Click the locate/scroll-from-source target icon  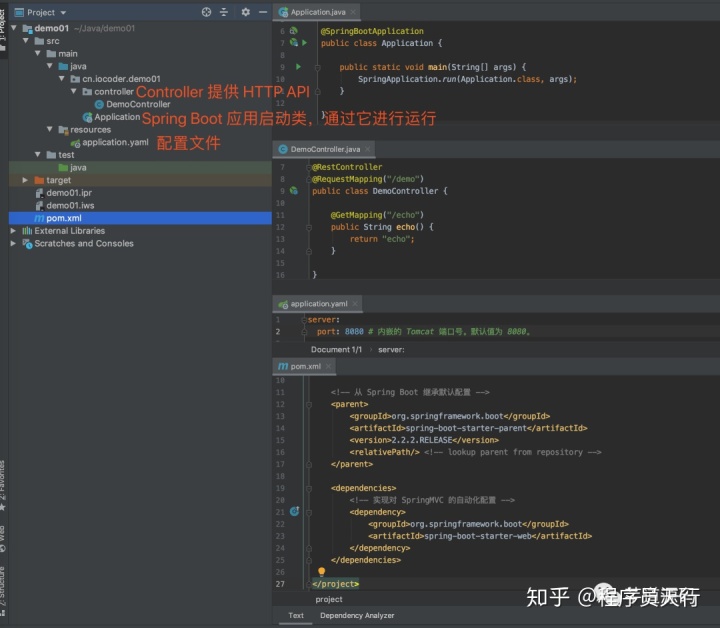click(206, 12)
